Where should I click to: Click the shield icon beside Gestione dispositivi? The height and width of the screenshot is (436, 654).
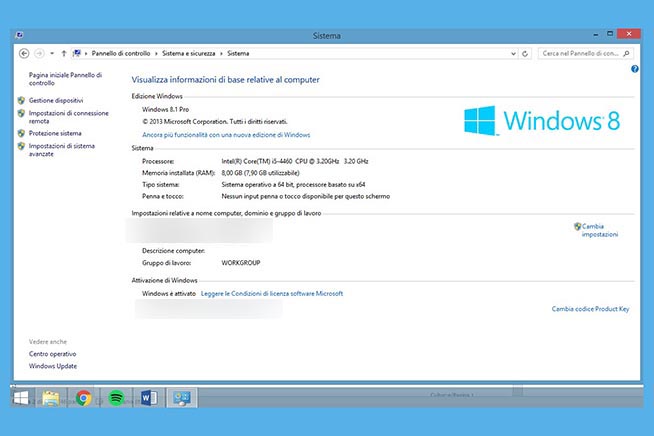tap(21, 101)
